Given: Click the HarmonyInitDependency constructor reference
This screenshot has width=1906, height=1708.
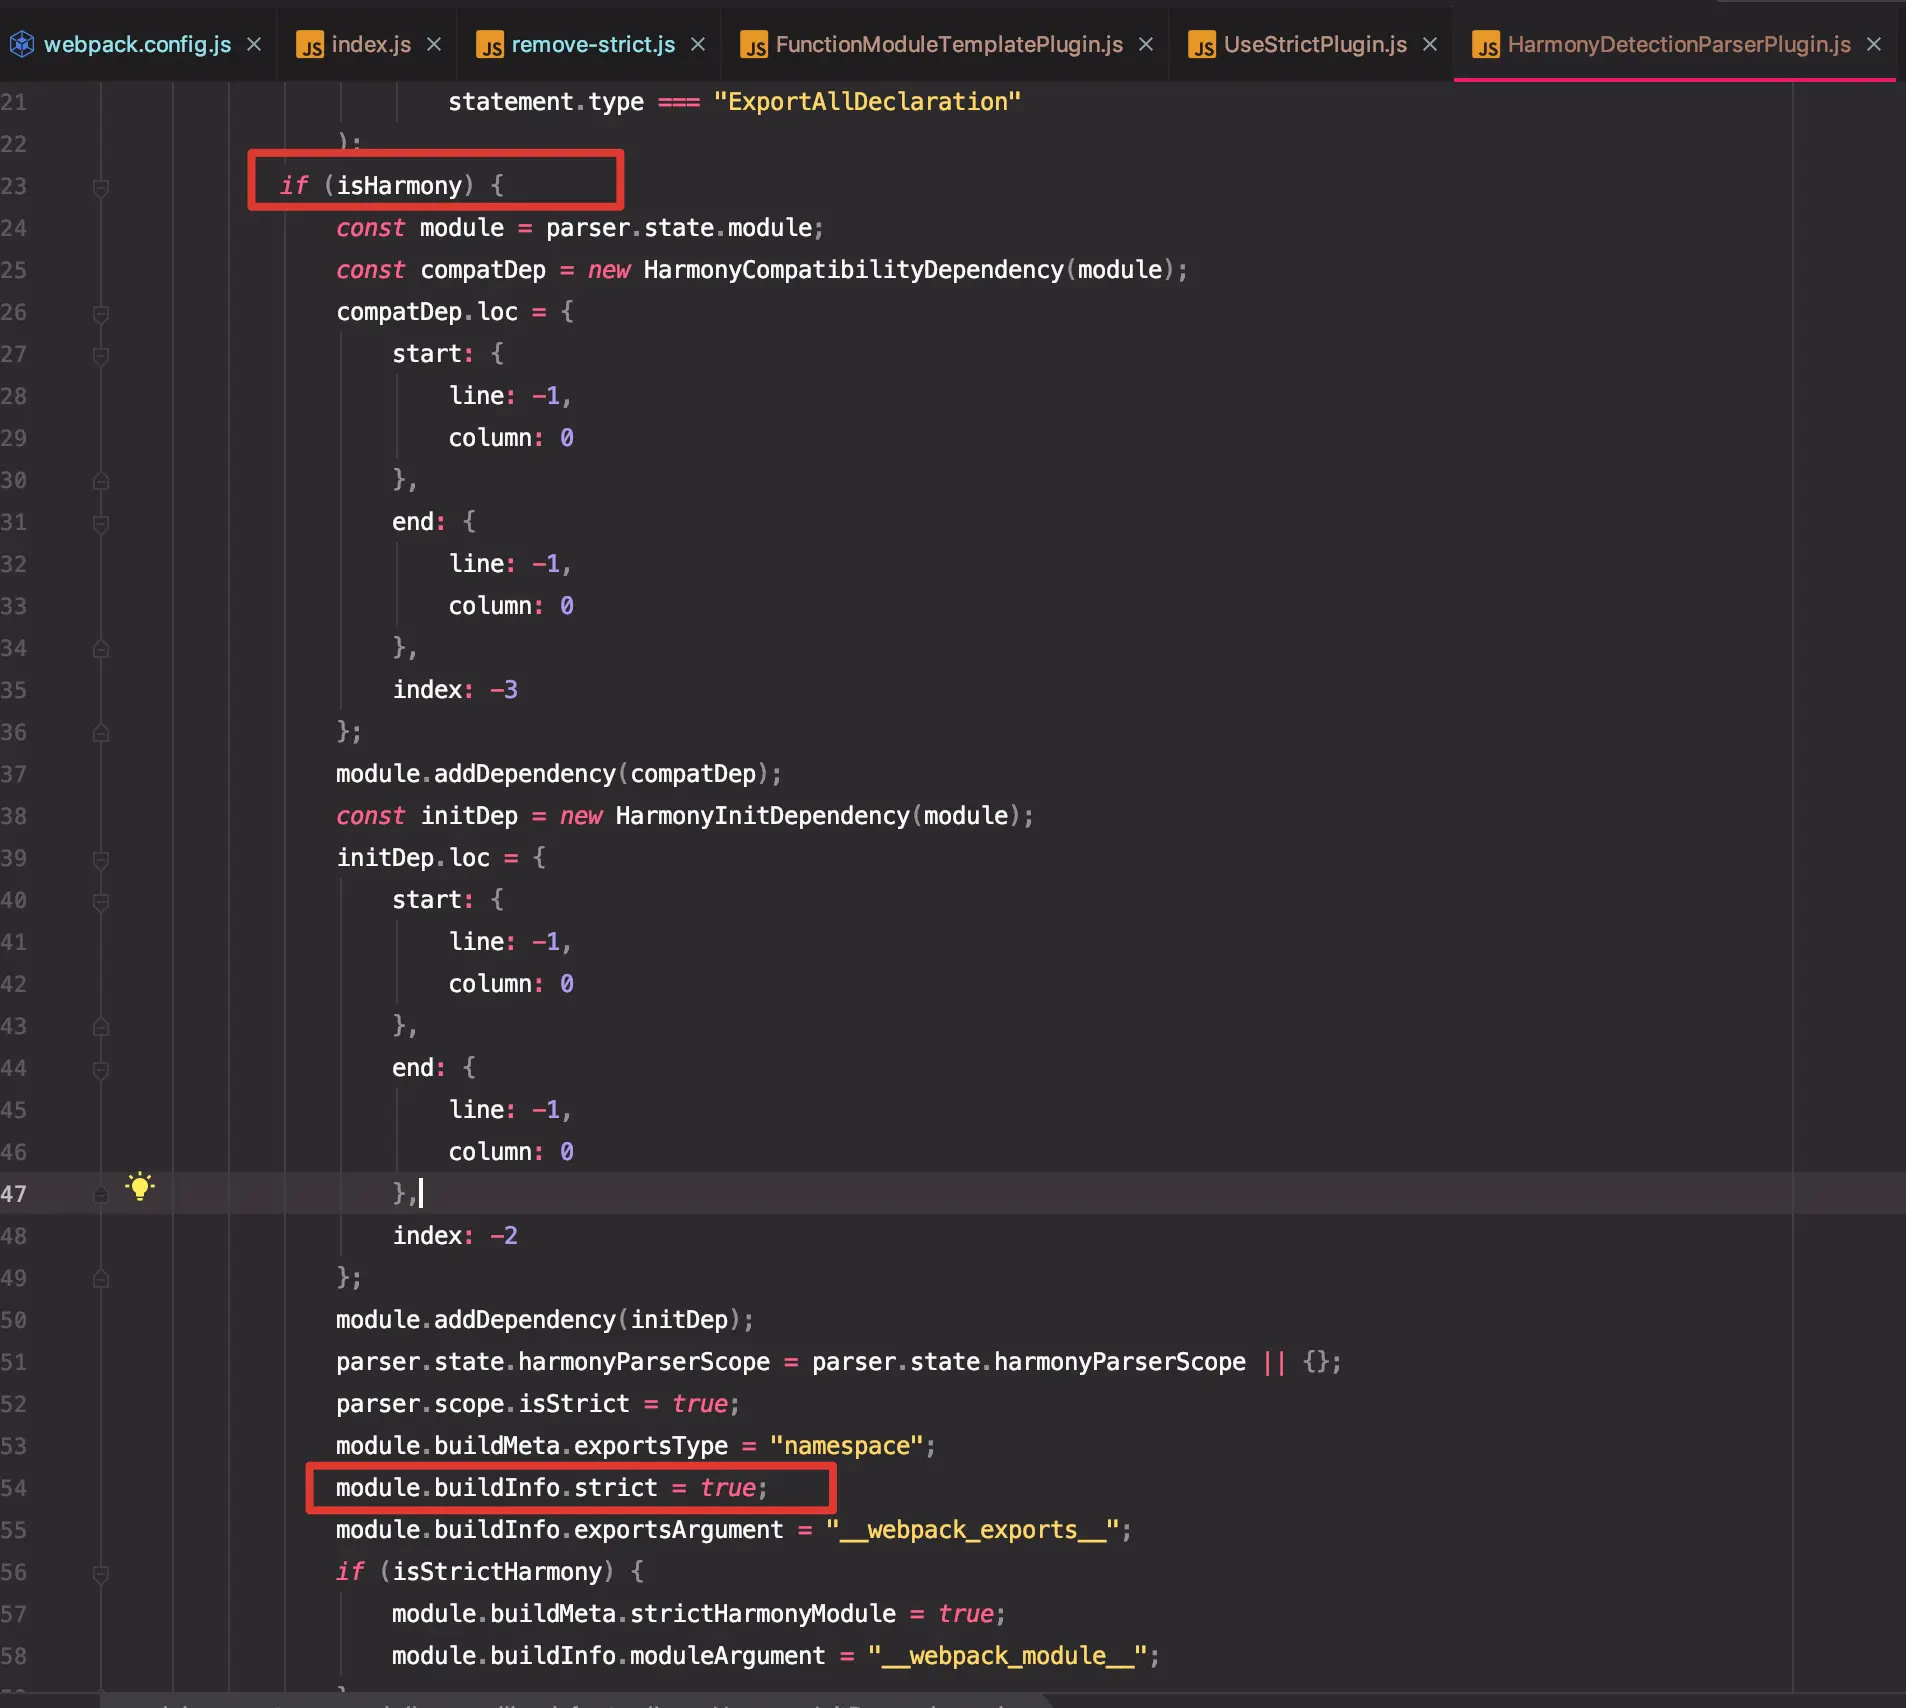Looking at the screenshot, I should click(762, 816).
